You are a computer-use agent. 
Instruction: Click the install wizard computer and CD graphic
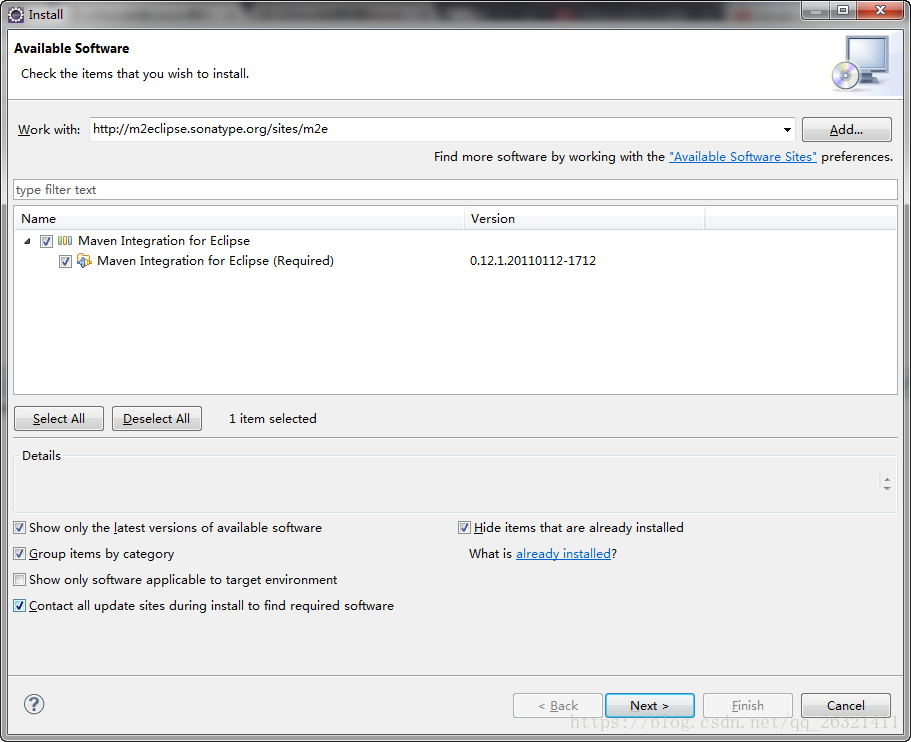click(860, 63)
